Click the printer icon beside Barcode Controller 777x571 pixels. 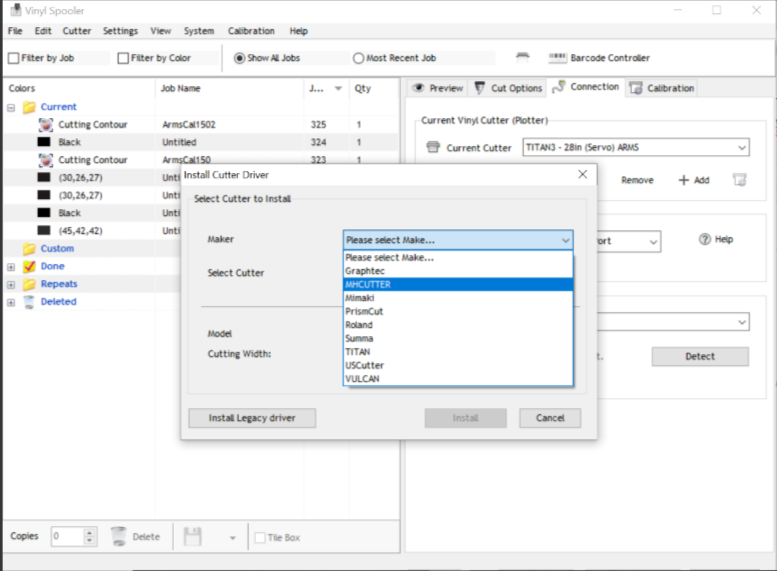(522, 57)
